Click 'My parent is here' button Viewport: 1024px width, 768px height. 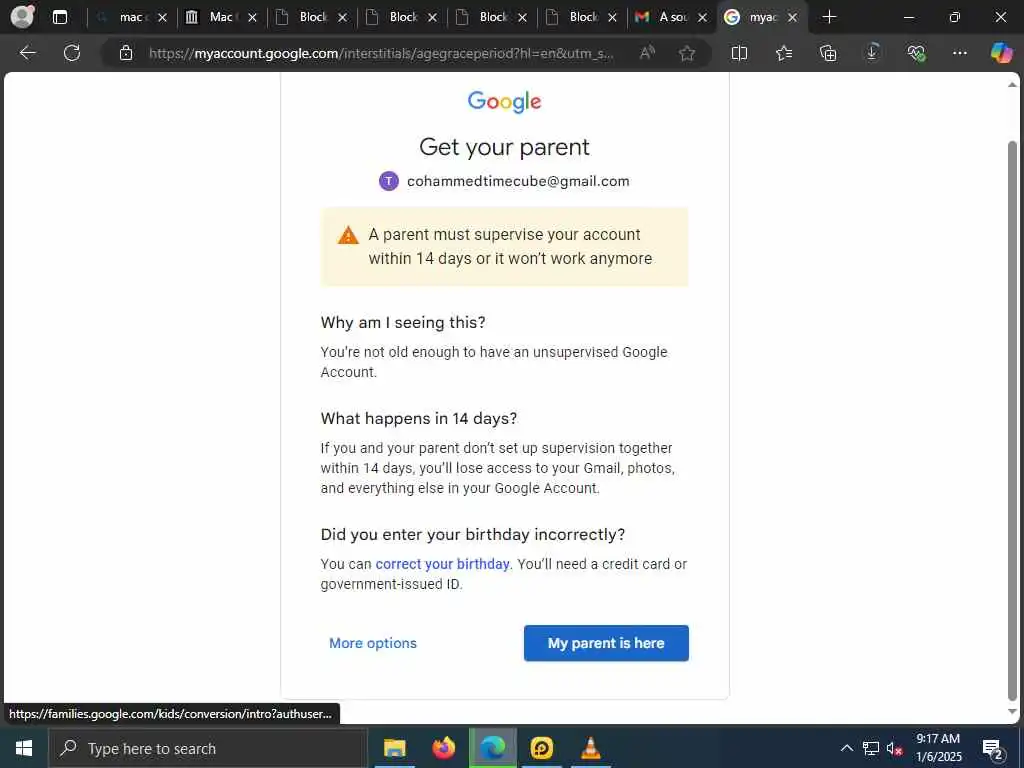[x=606, y=643]
